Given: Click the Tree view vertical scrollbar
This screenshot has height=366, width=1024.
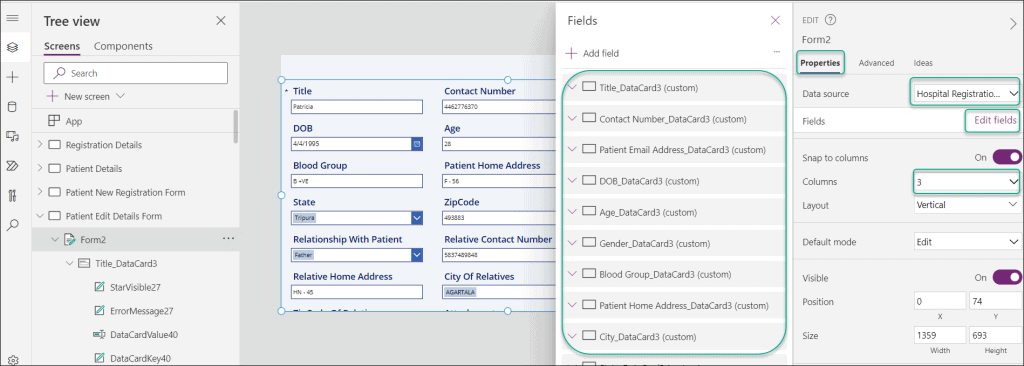Looking at the screenshot, I should pos(236,127).
